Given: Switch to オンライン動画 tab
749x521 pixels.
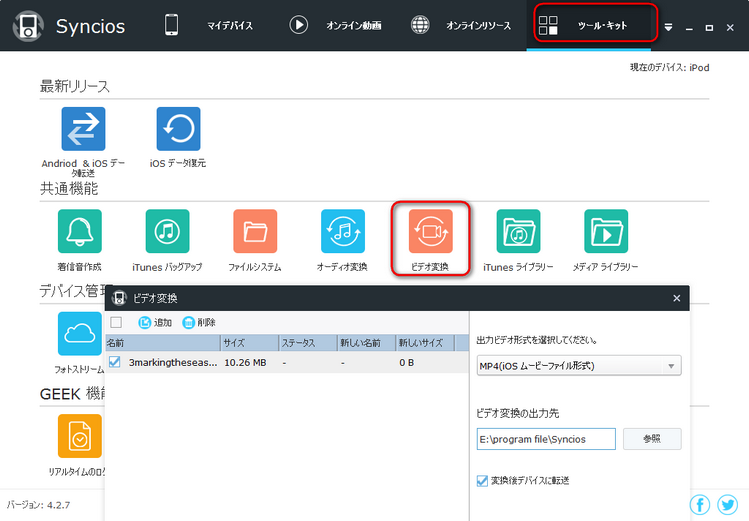Looking at the screenshot, I should [353, 26].
